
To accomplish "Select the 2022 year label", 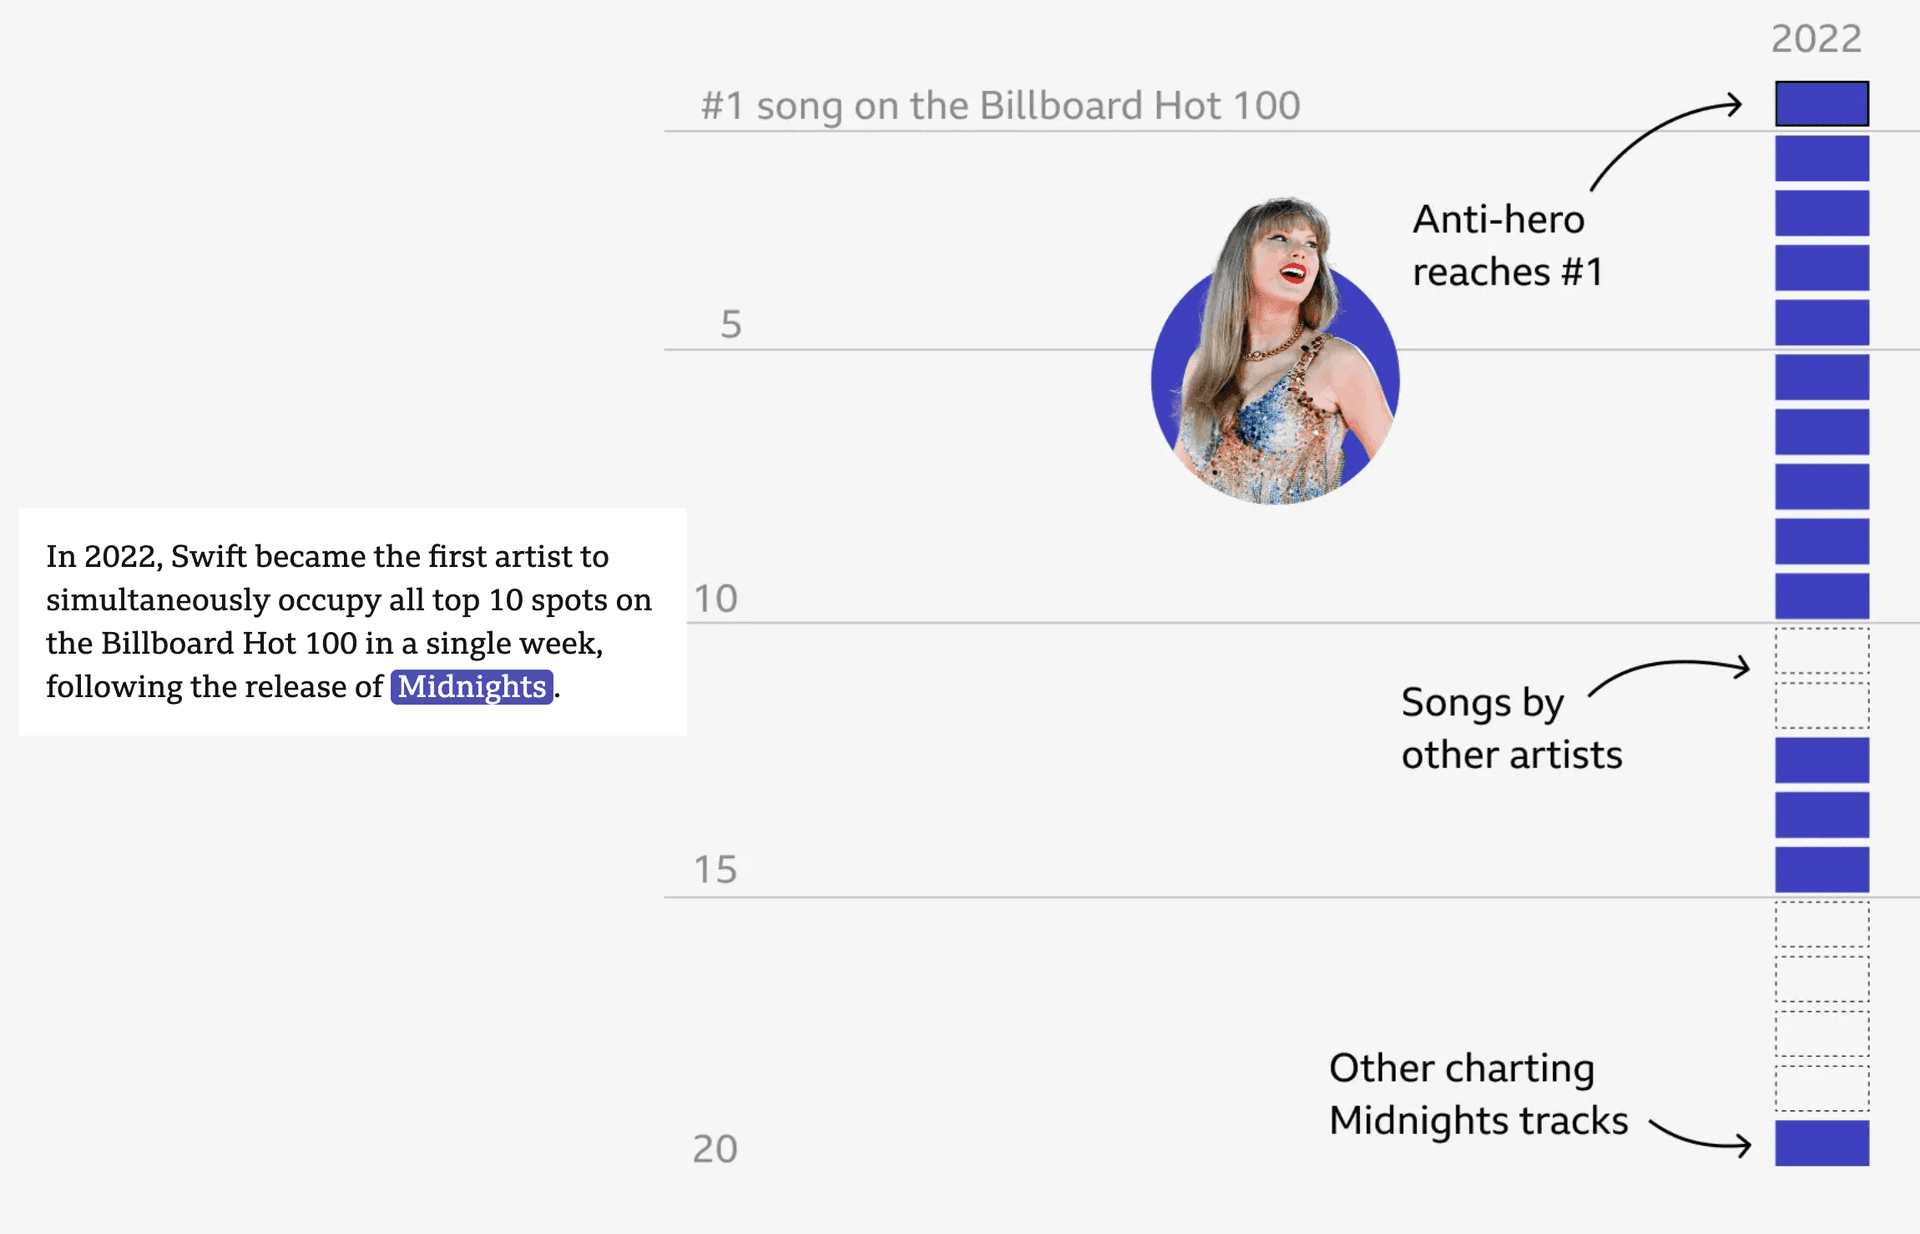I will 1816,39.
